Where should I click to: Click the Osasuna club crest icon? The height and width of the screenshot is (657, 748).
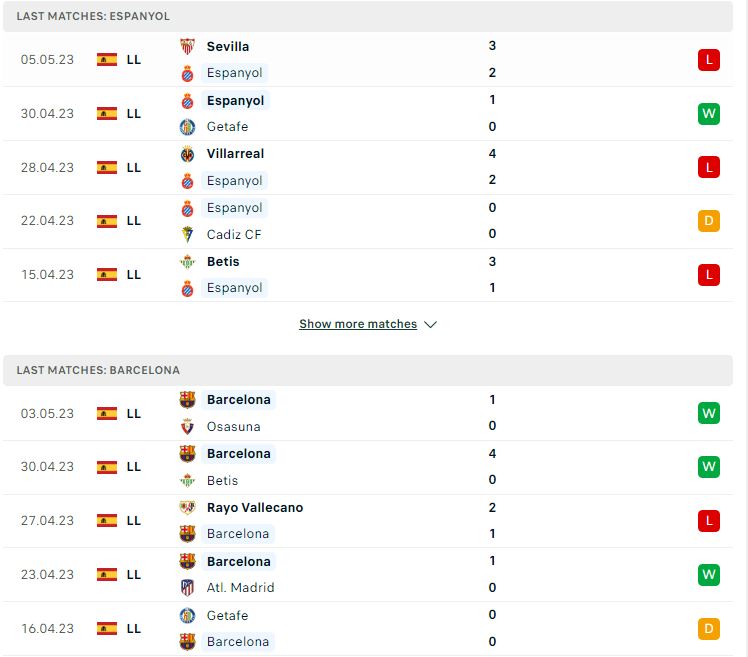click(x=187, y=426)
